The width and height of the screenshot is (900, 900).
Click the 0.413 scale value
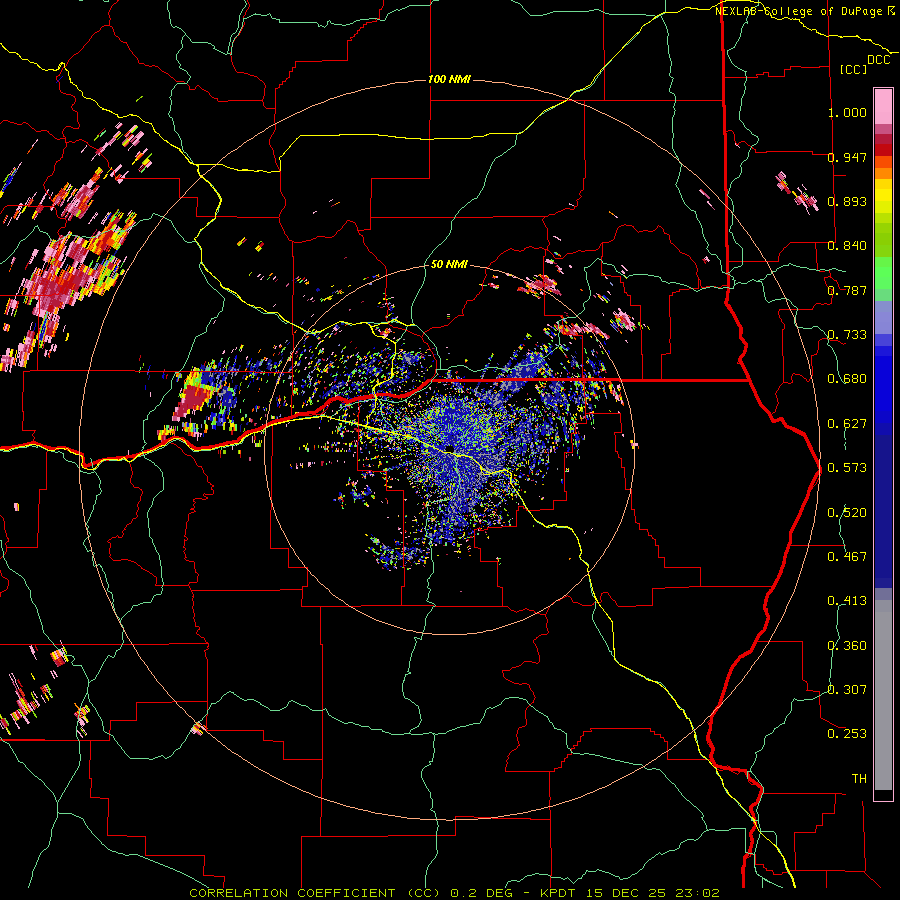[847, 601]
